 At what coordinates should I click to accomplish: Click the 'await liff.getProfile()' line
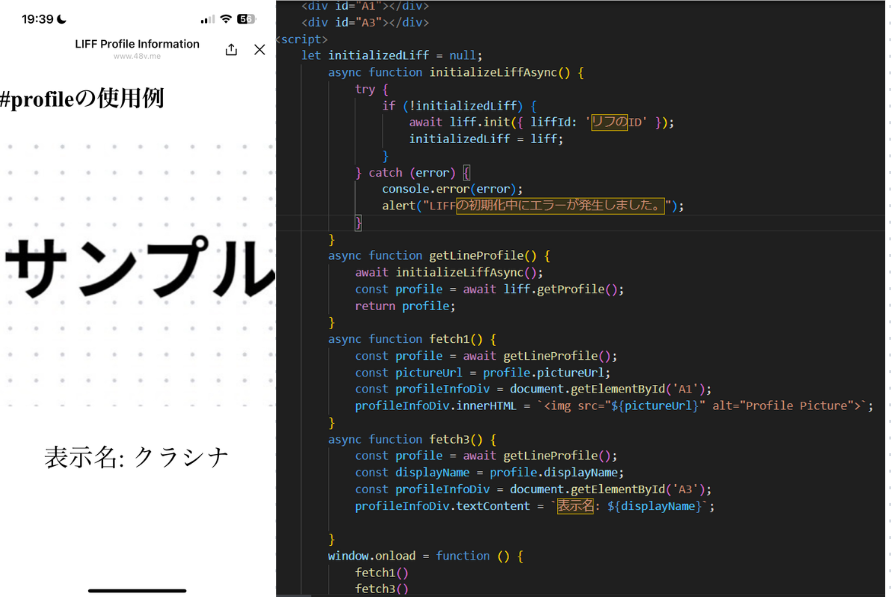pyautogui.click(x=489, y=289)
